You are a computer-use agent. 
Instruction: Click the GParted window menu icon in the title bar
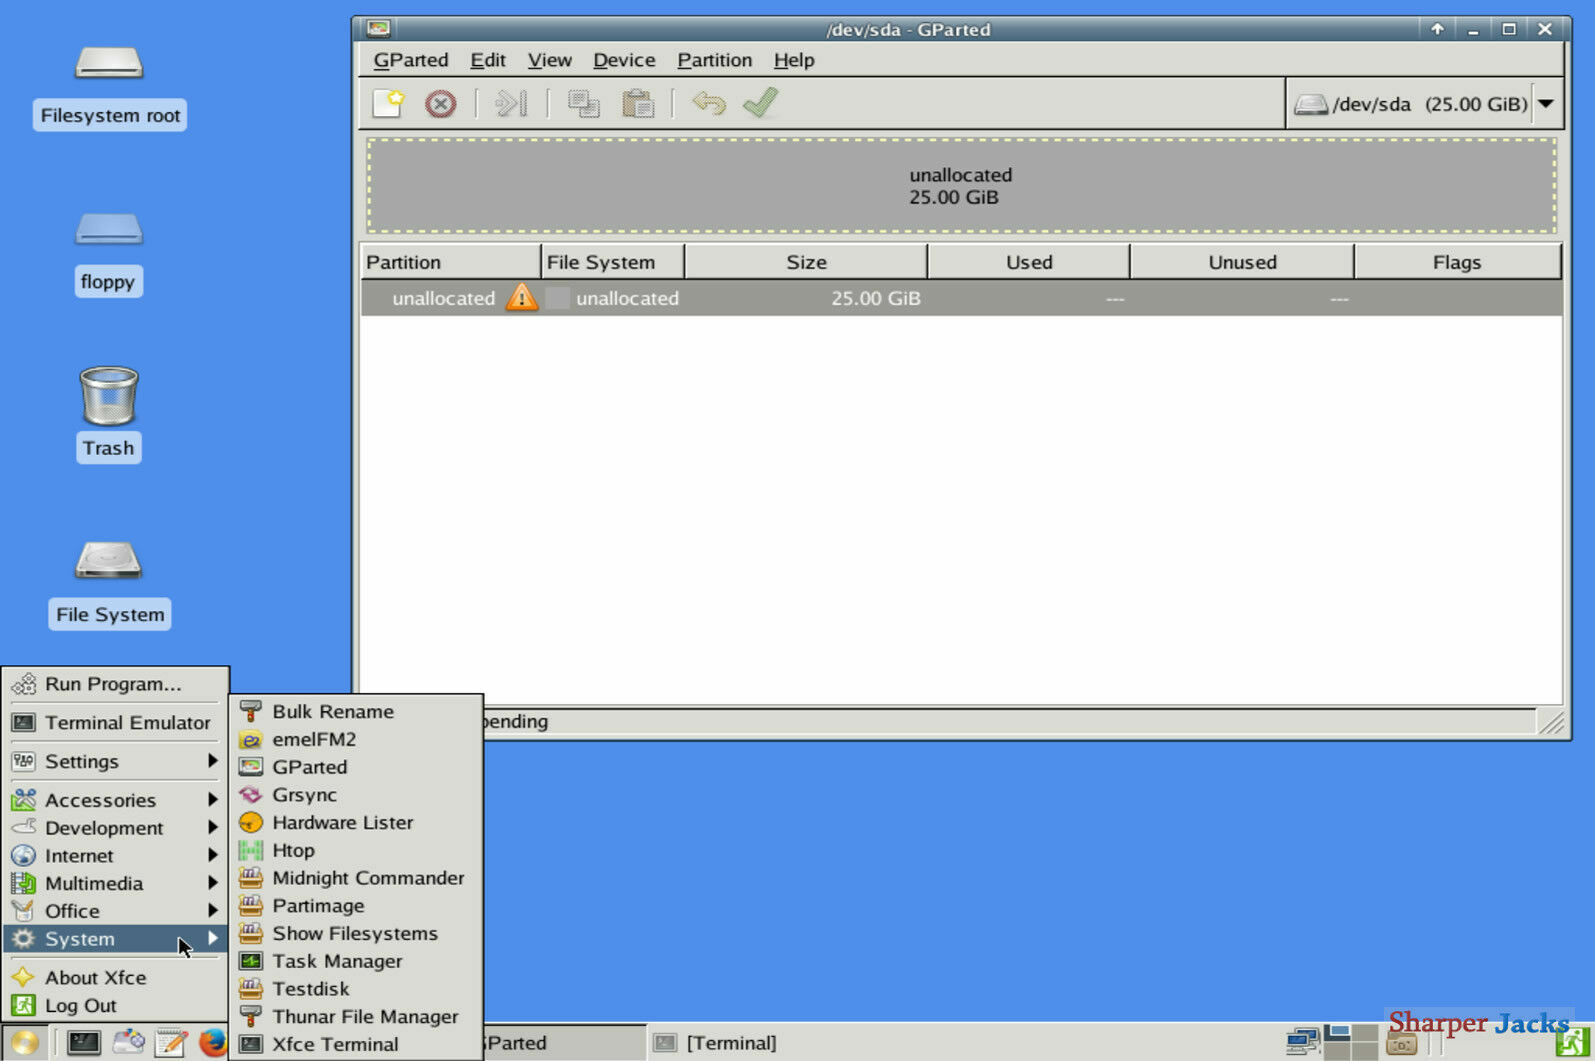378,29
